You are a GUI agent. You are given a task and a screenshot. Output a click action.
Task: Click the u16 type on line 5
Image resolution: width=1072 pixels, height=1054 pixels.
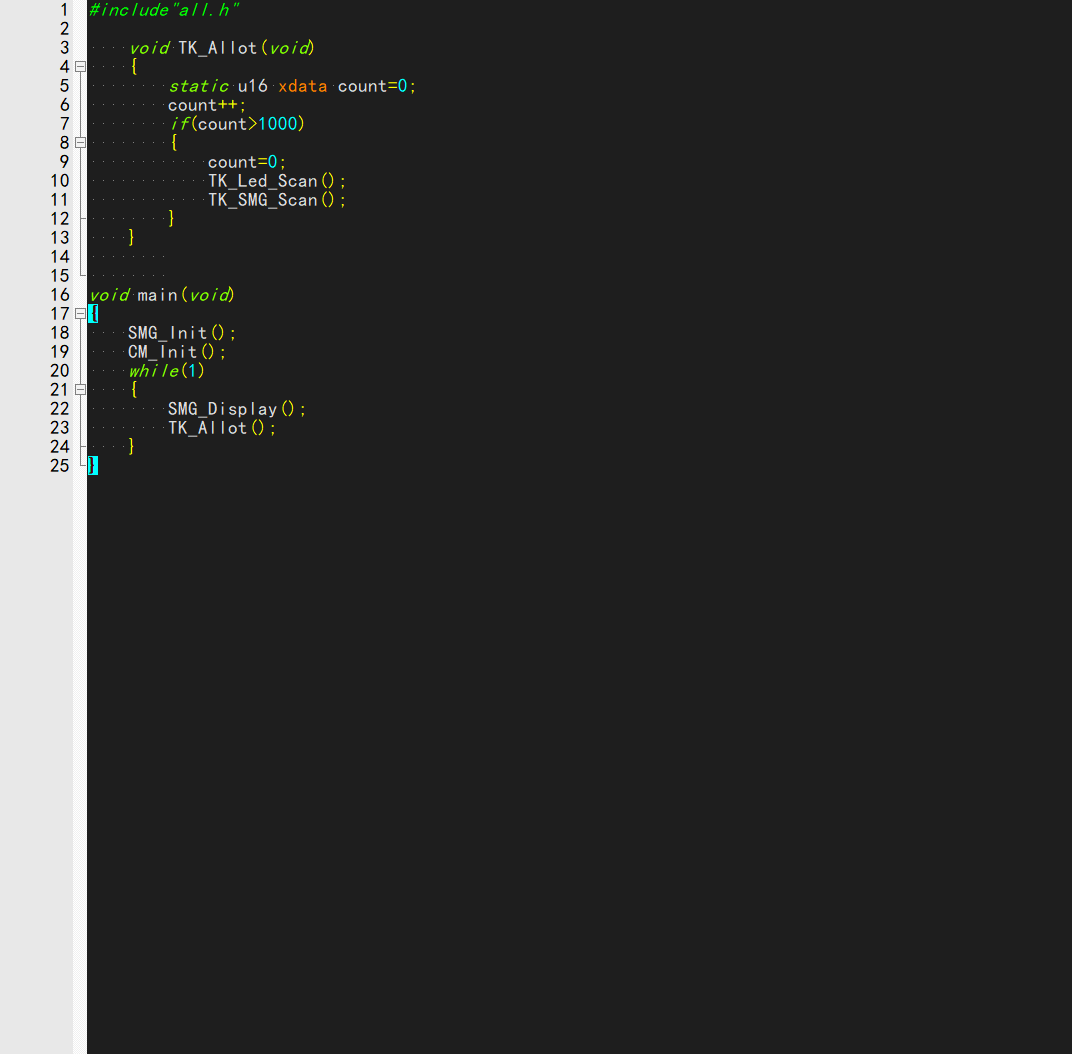(252, 86)
